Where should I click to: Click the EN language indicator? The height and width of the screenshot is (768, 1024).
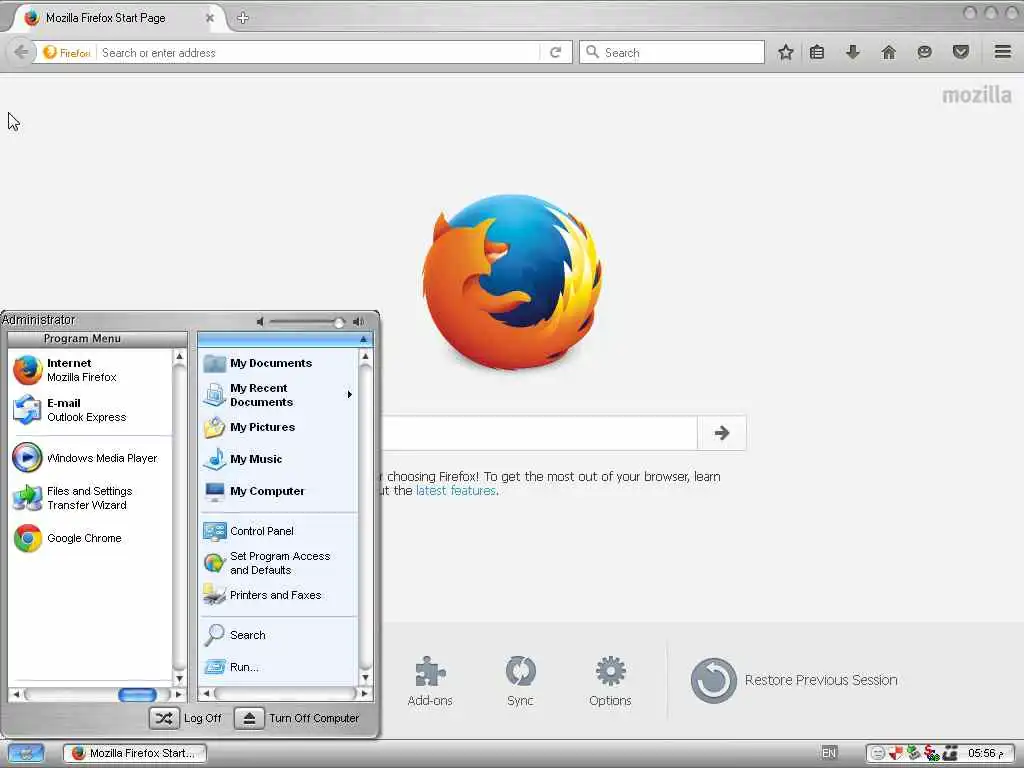[x=829, y=753]
